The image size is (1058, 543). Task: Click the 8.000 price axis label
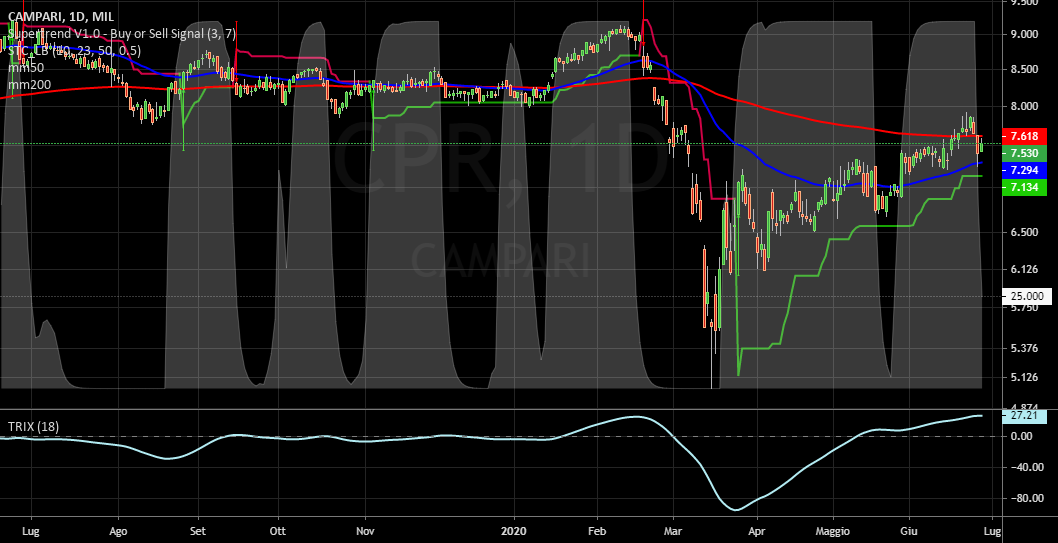pos(1024,106)
